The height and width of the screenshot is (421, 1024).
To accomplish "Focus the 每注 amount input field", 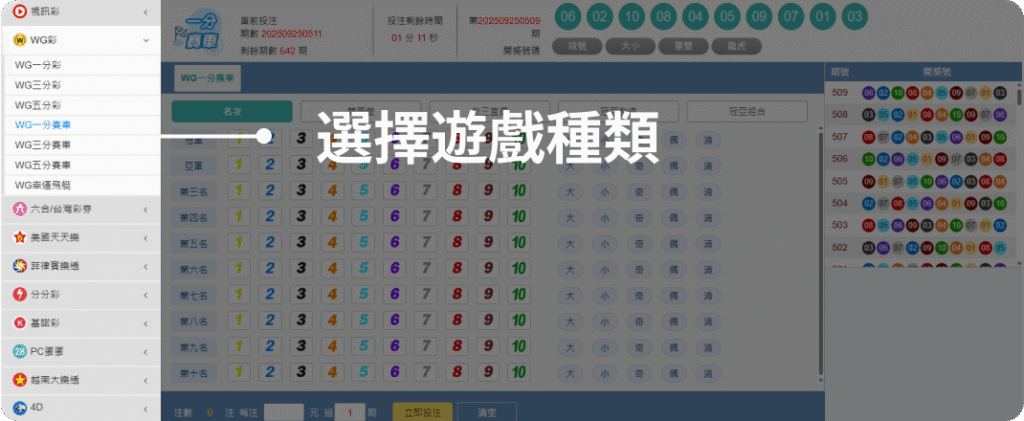I will click(283, 413).
